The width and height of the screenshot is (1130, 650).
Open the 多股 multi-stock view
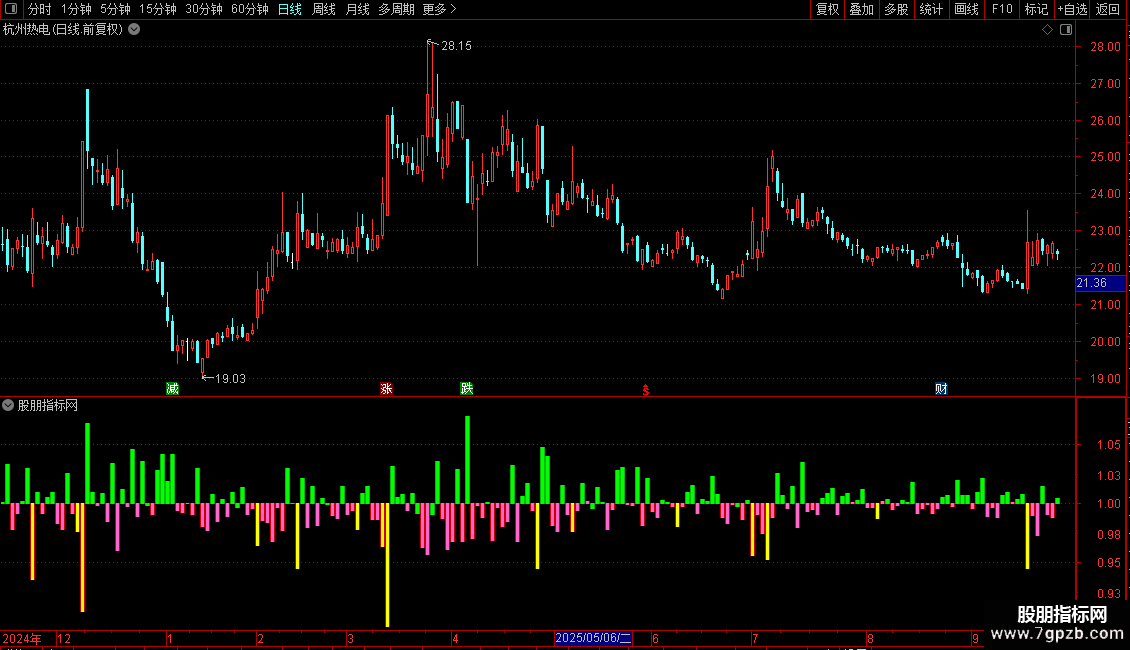coord(896,9)
